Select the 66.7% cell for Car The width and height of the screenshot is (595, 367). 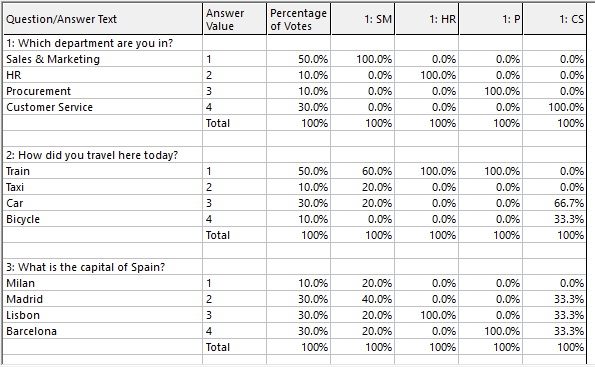tap(555, 203)
